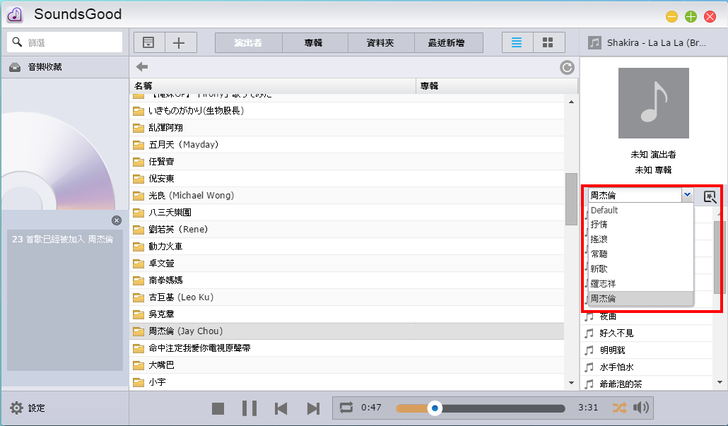Toggle repeat mode in player bar
The image size is (728, 426).
coord(346,408)
